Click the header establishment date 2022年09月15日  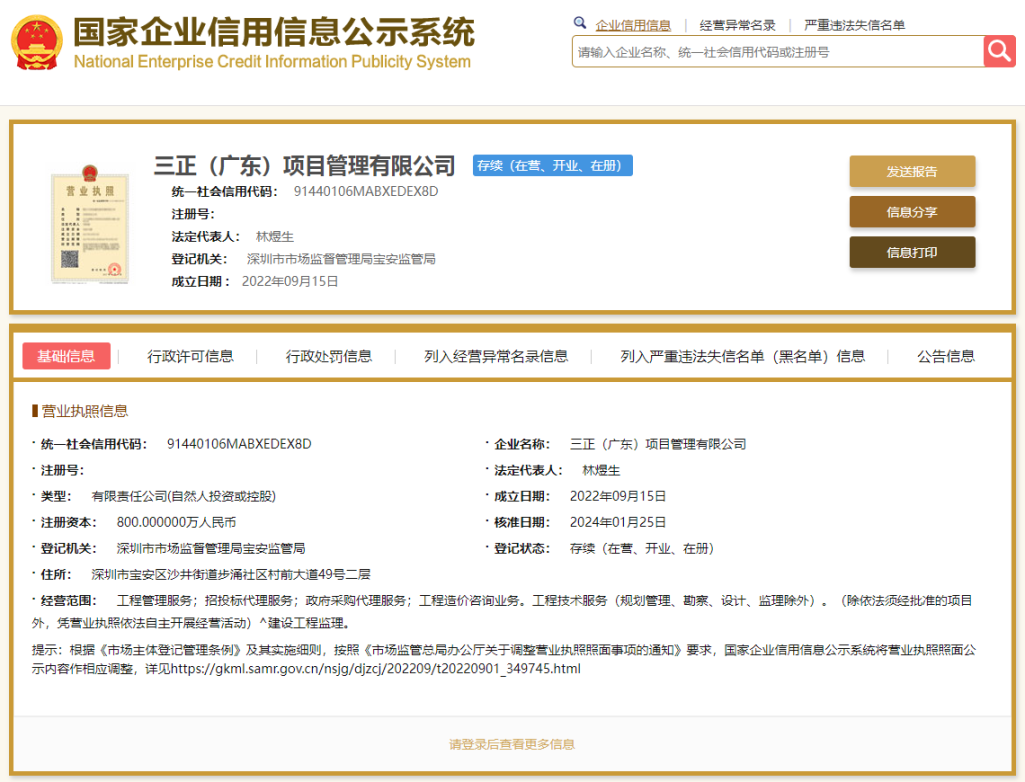pyautogui.click(x=290, y=281)
